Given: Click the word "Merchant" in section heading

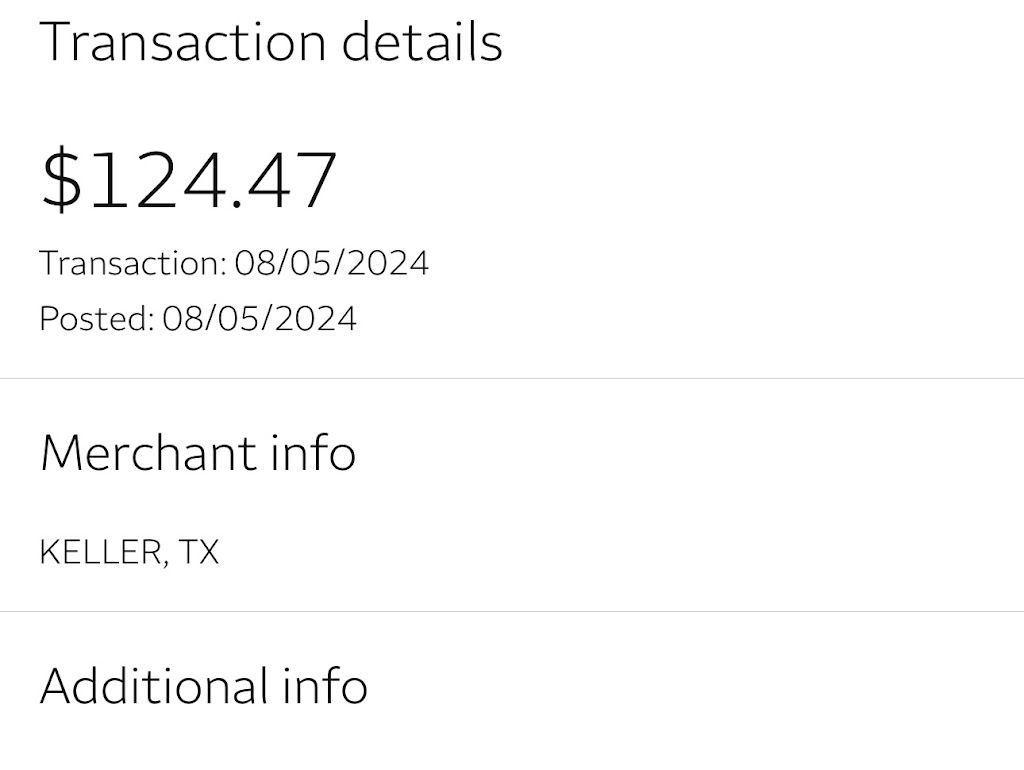Looking at the screenshot, I should [147, 452].
